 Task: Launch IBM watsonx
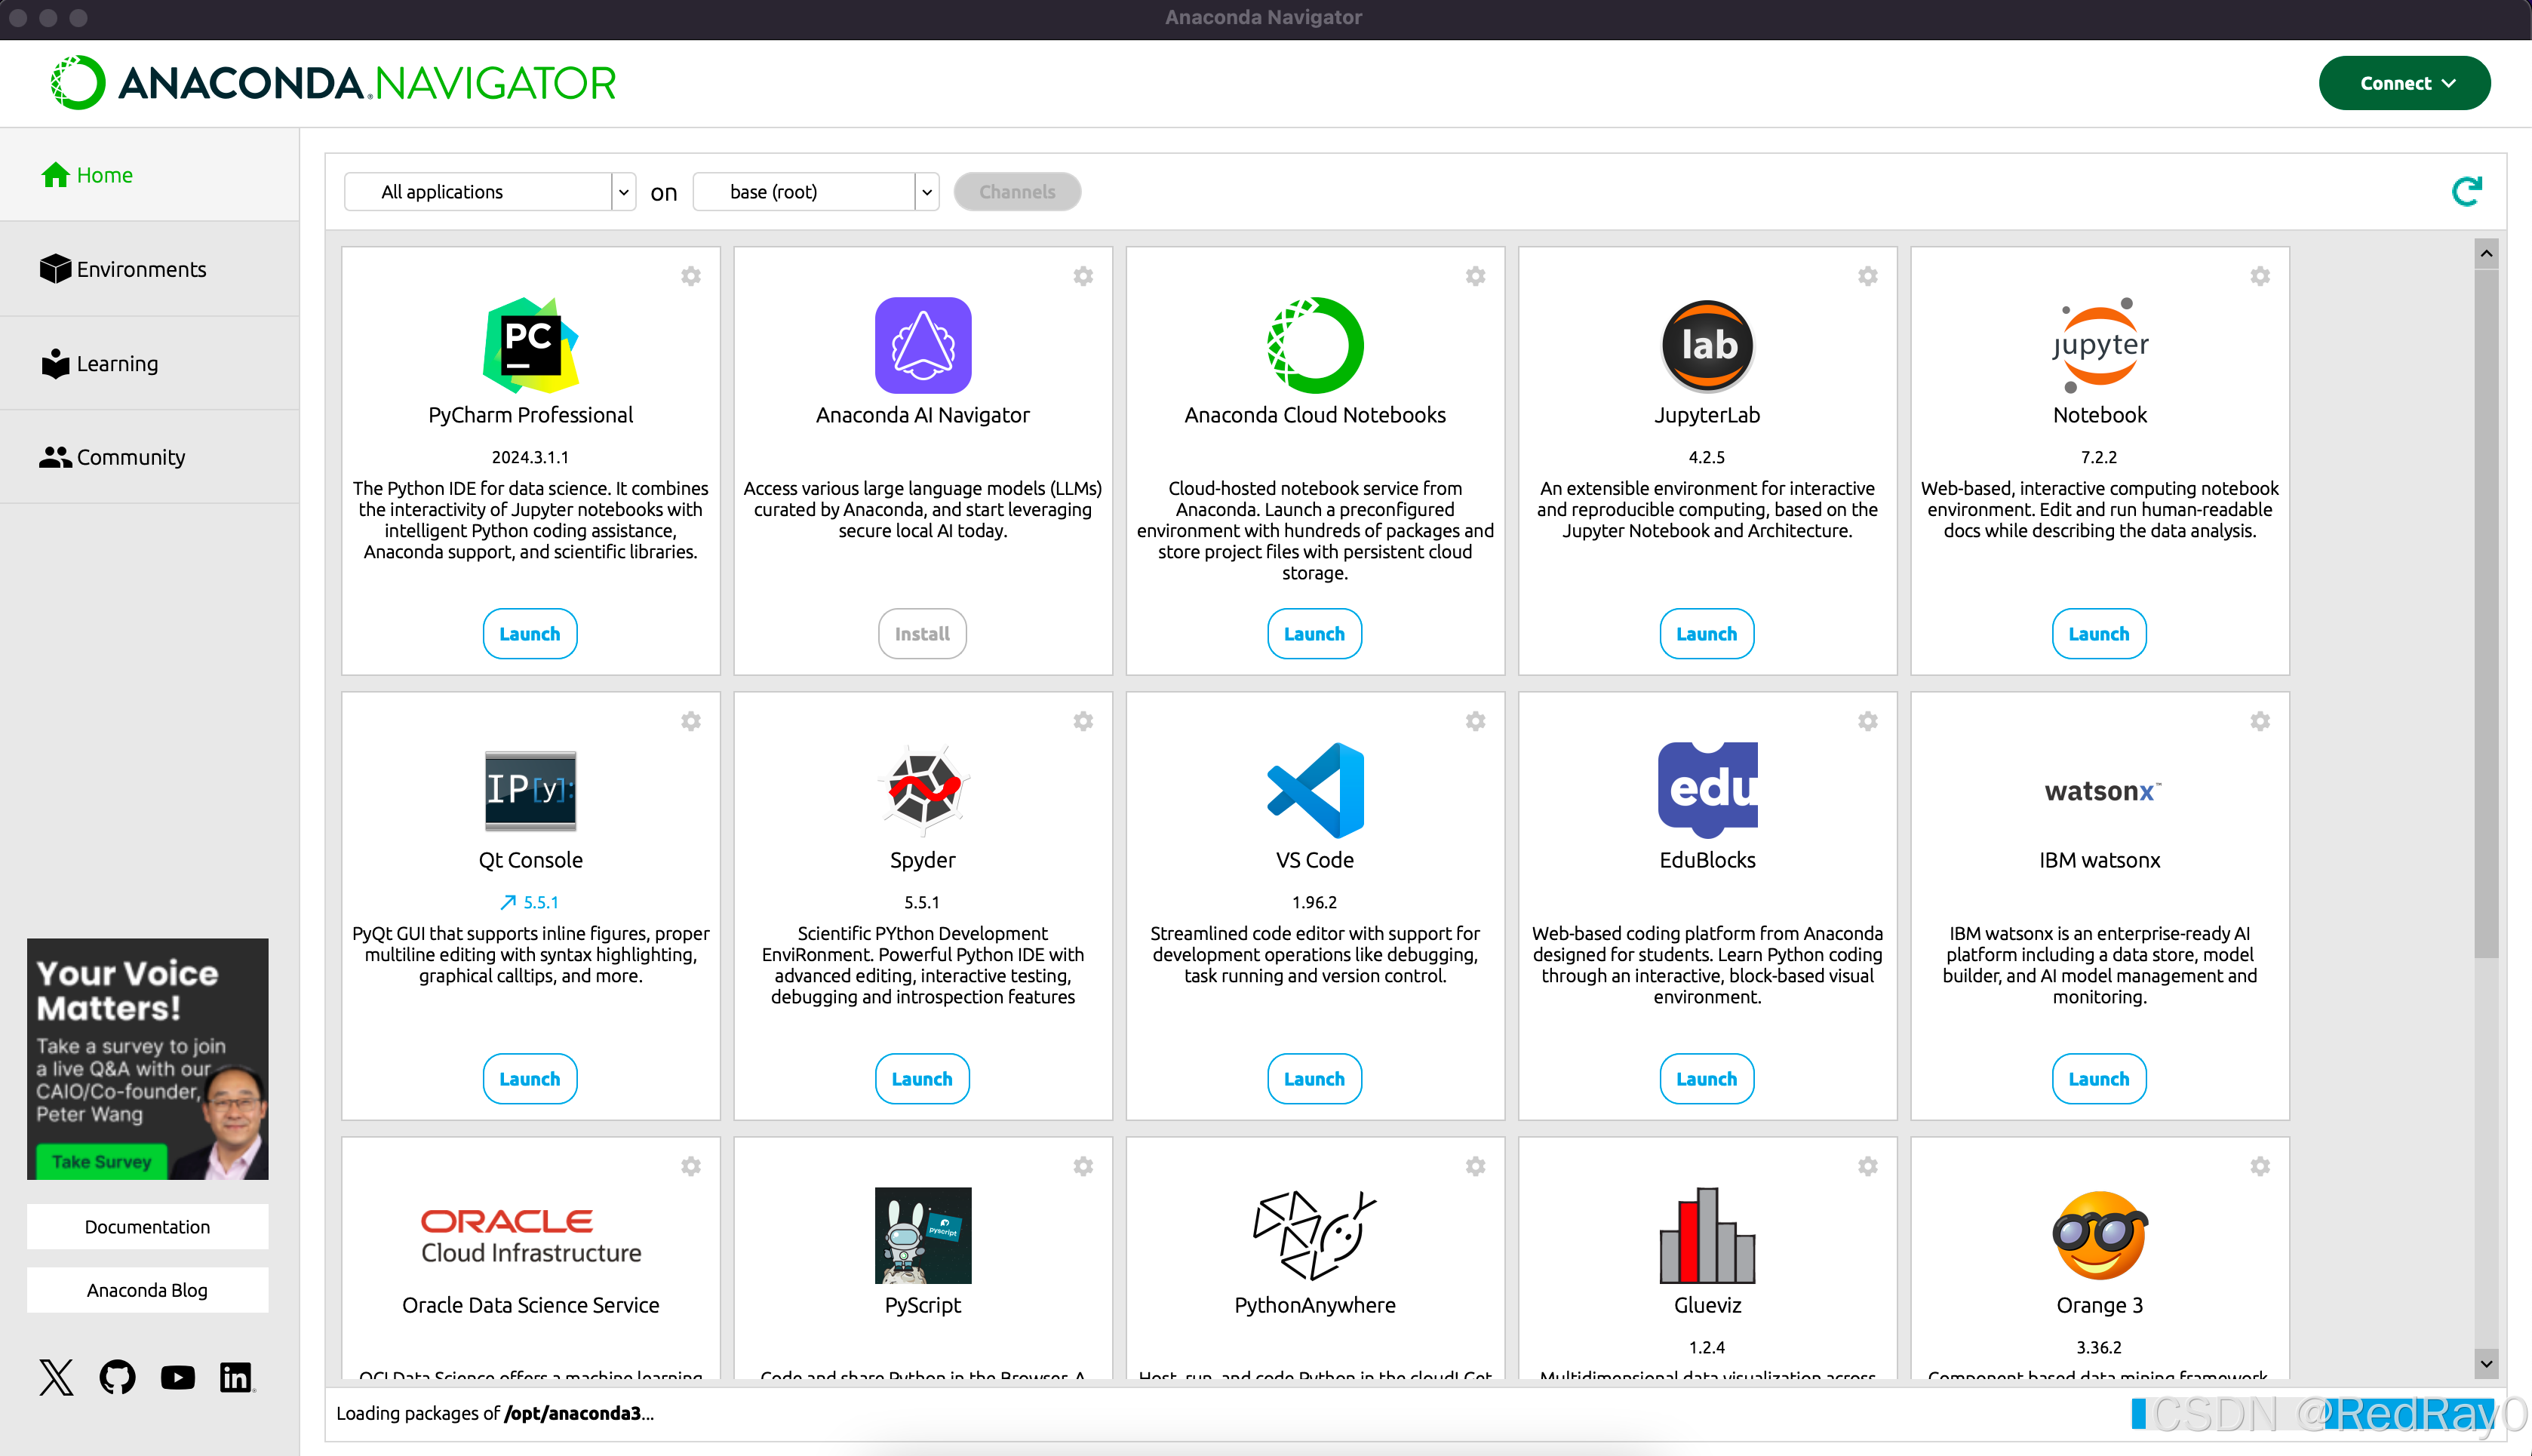(x=2099, y=1079)
